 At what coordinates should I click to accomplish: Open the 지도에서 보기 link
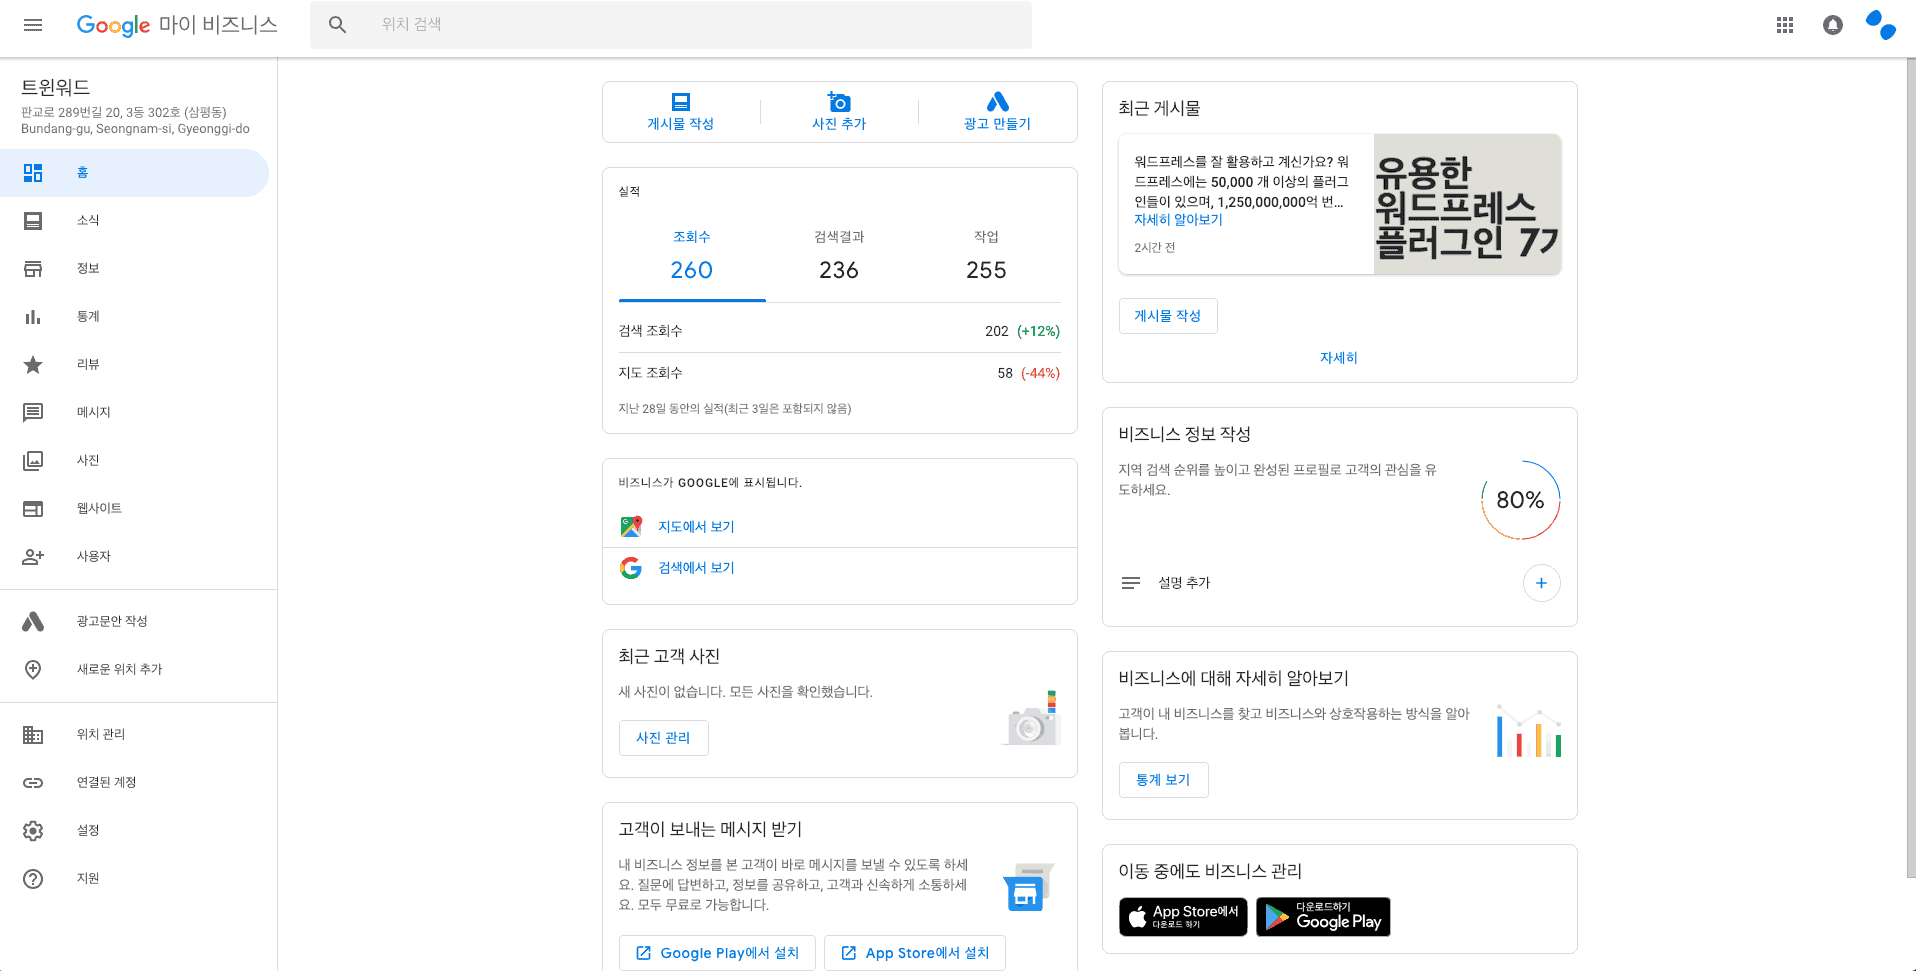pyautogui.click(x=696, y=527)
